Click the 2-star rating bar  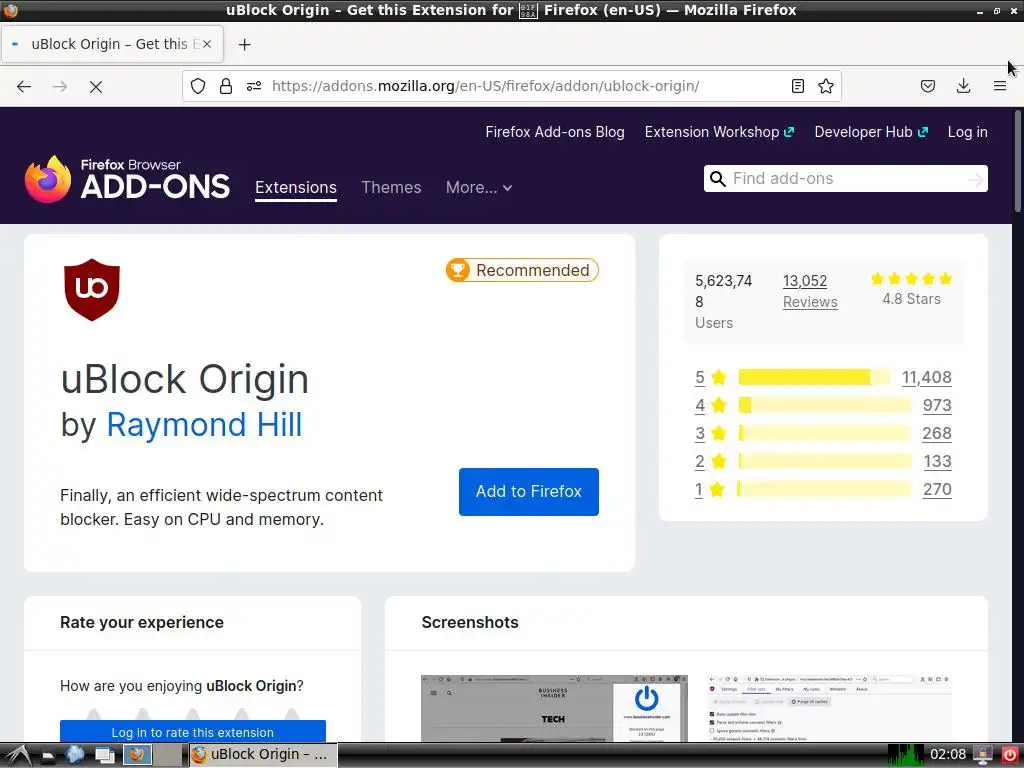[x=825, y=461]
